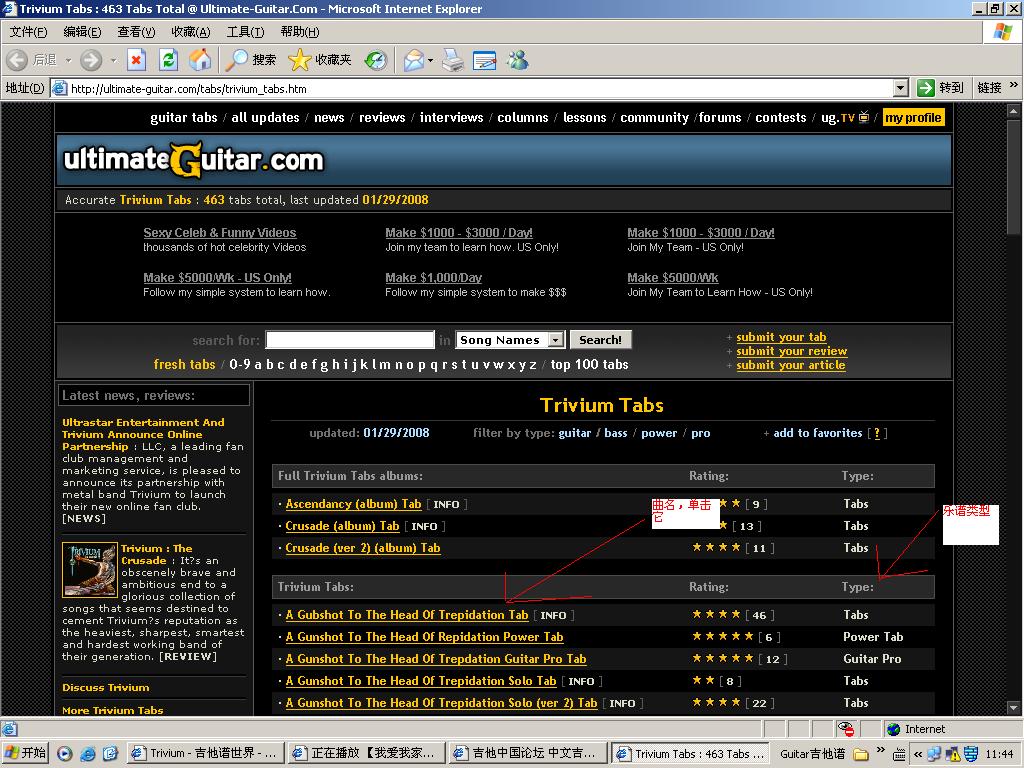
Task: Click the question mark help link
Action: 876,433
